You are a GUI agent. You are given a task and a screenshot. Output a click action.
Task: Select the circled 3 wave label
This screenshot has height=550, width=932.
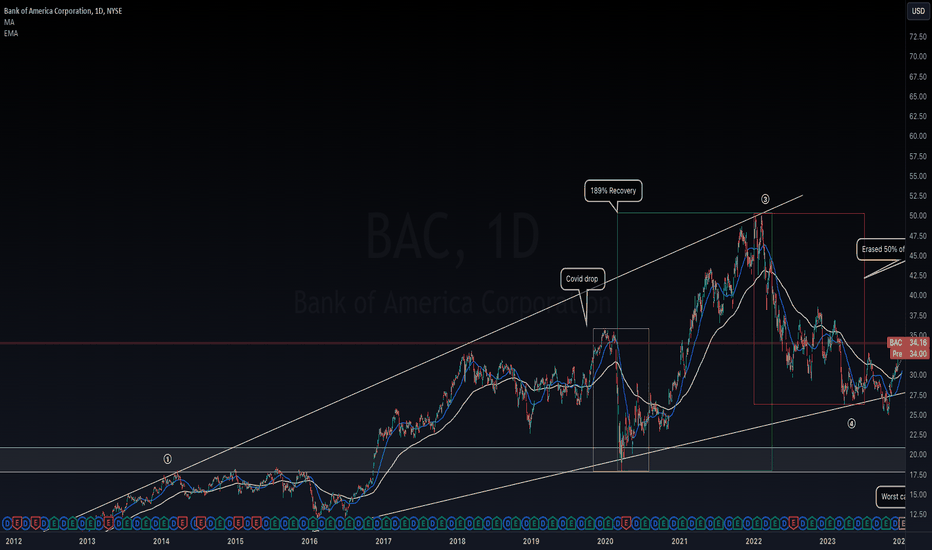coord(765,199)
